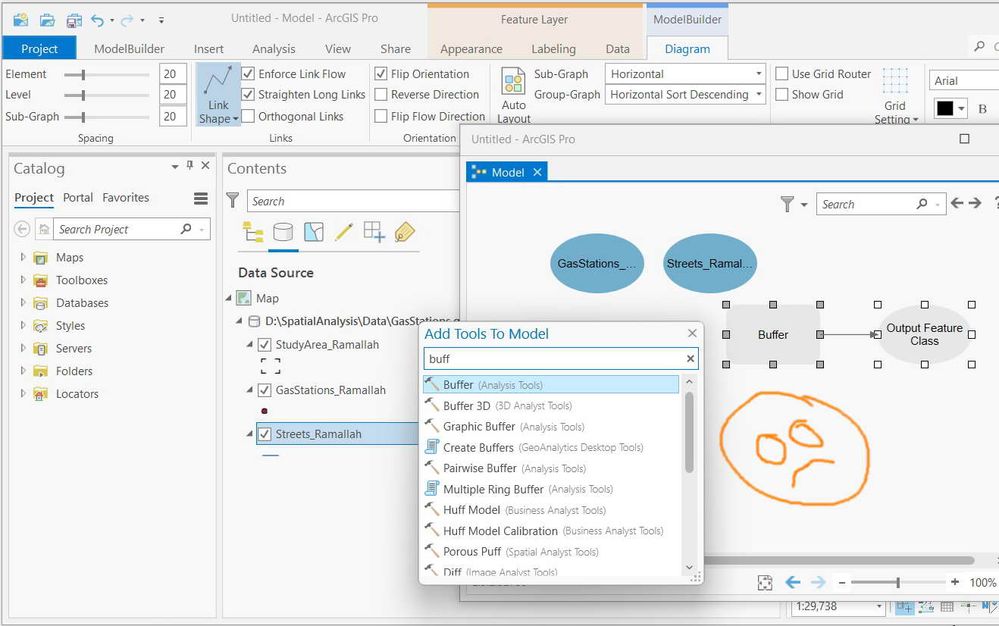
Task: Switch to the Portal tab in Catalog
Action: coord(78,197)
